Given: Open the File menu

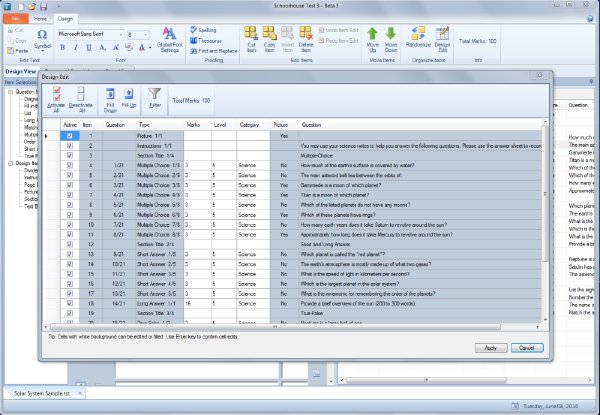Looking at the screenshot, I should (16, 18).
